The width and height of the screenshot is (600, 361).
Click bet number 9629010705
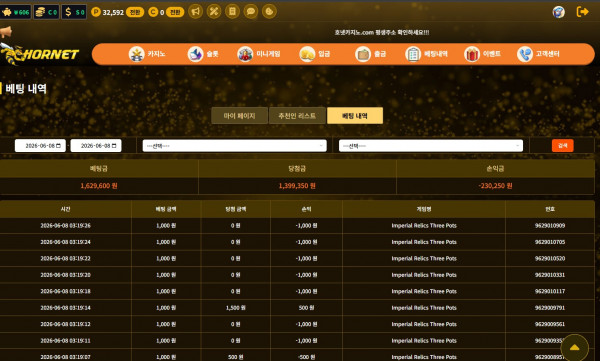click(550, 242)
